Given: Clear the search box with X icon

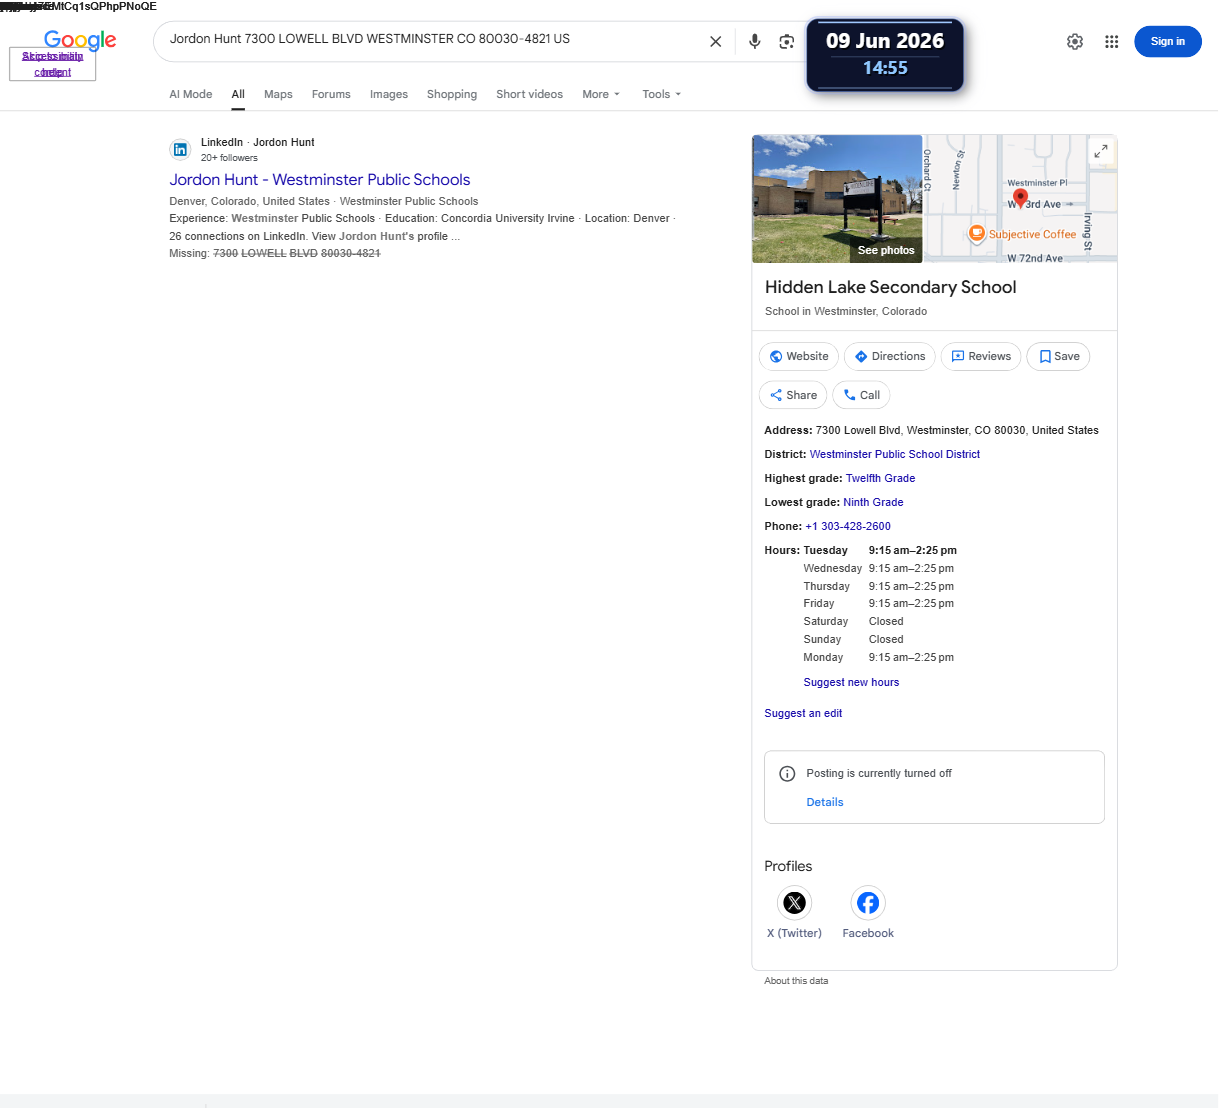Looking at the screenshot, I should pyautogui.click(x=715, y=42).
